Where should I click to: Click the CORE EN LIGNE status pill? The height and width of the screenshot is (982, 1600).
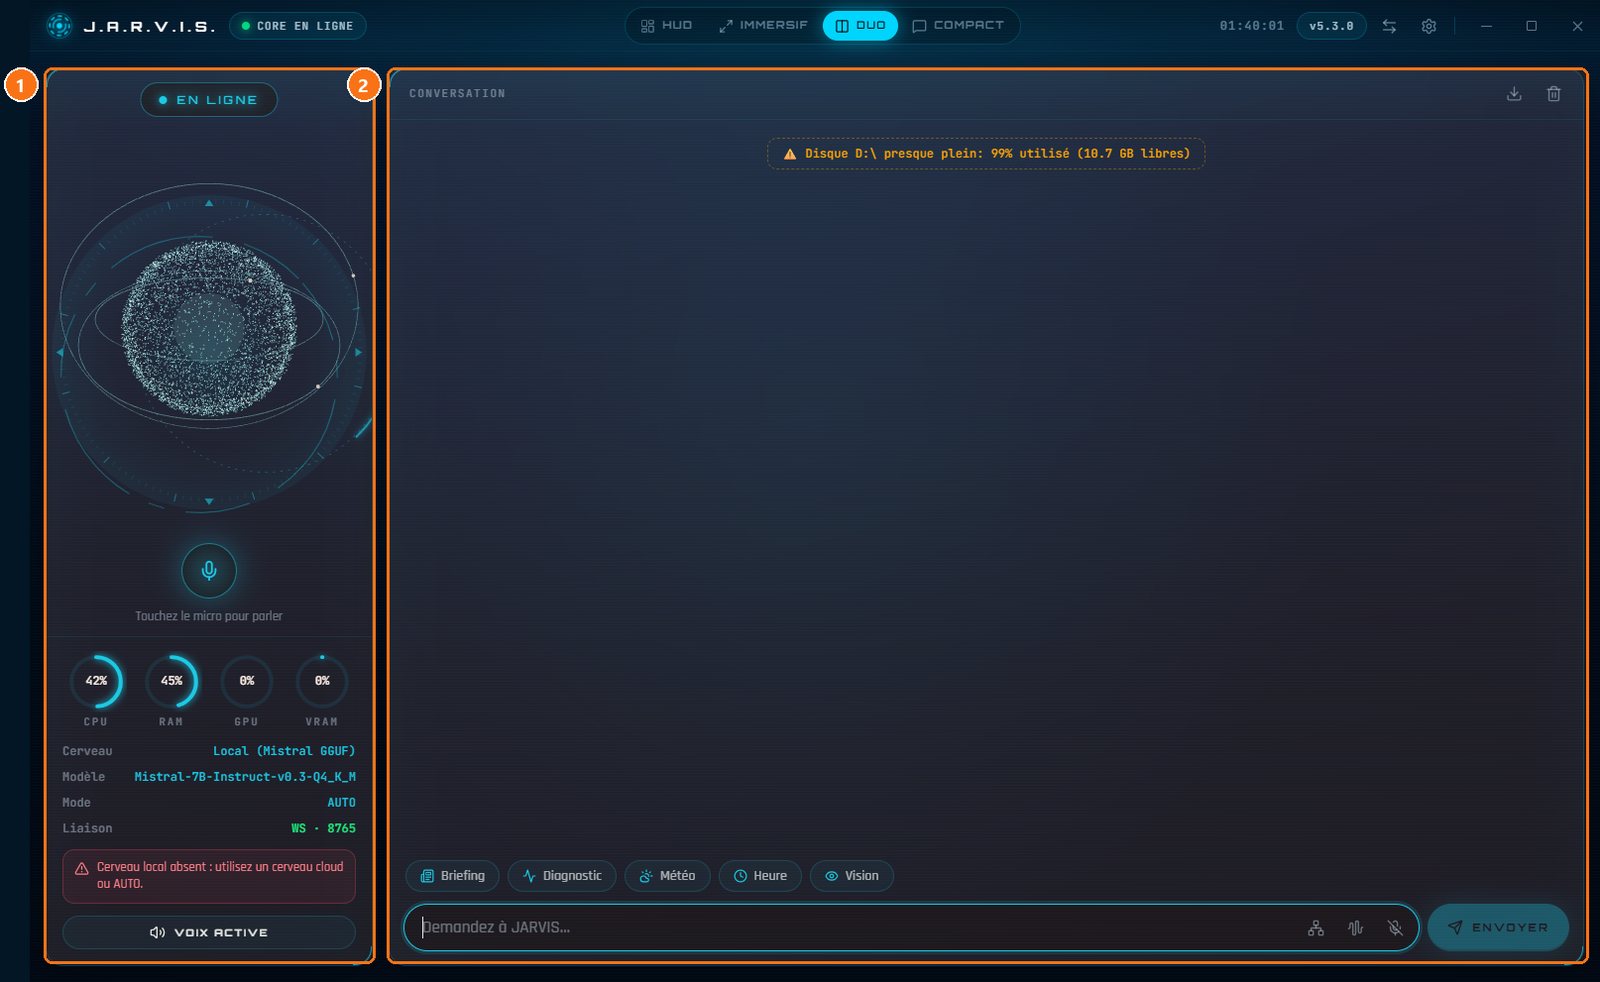298,26
